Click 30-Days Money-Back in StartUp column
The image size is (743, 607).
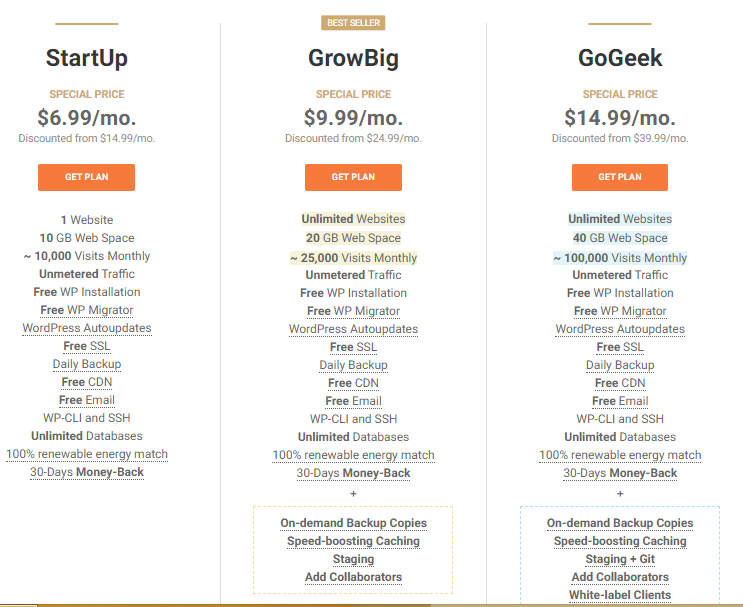pos(87,472)
